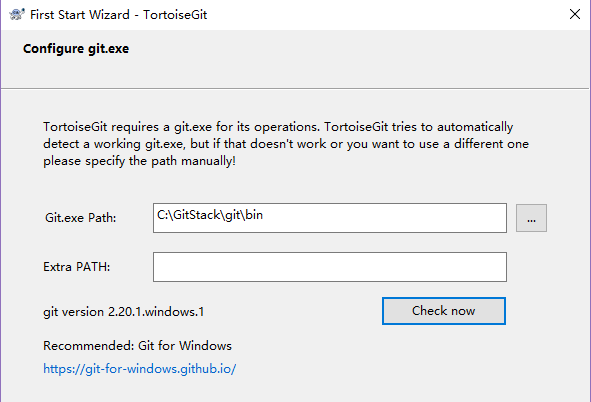
Task: Click the 'First Start Wizard - TortoiseGit' title
Action: (x=118, y=15)
